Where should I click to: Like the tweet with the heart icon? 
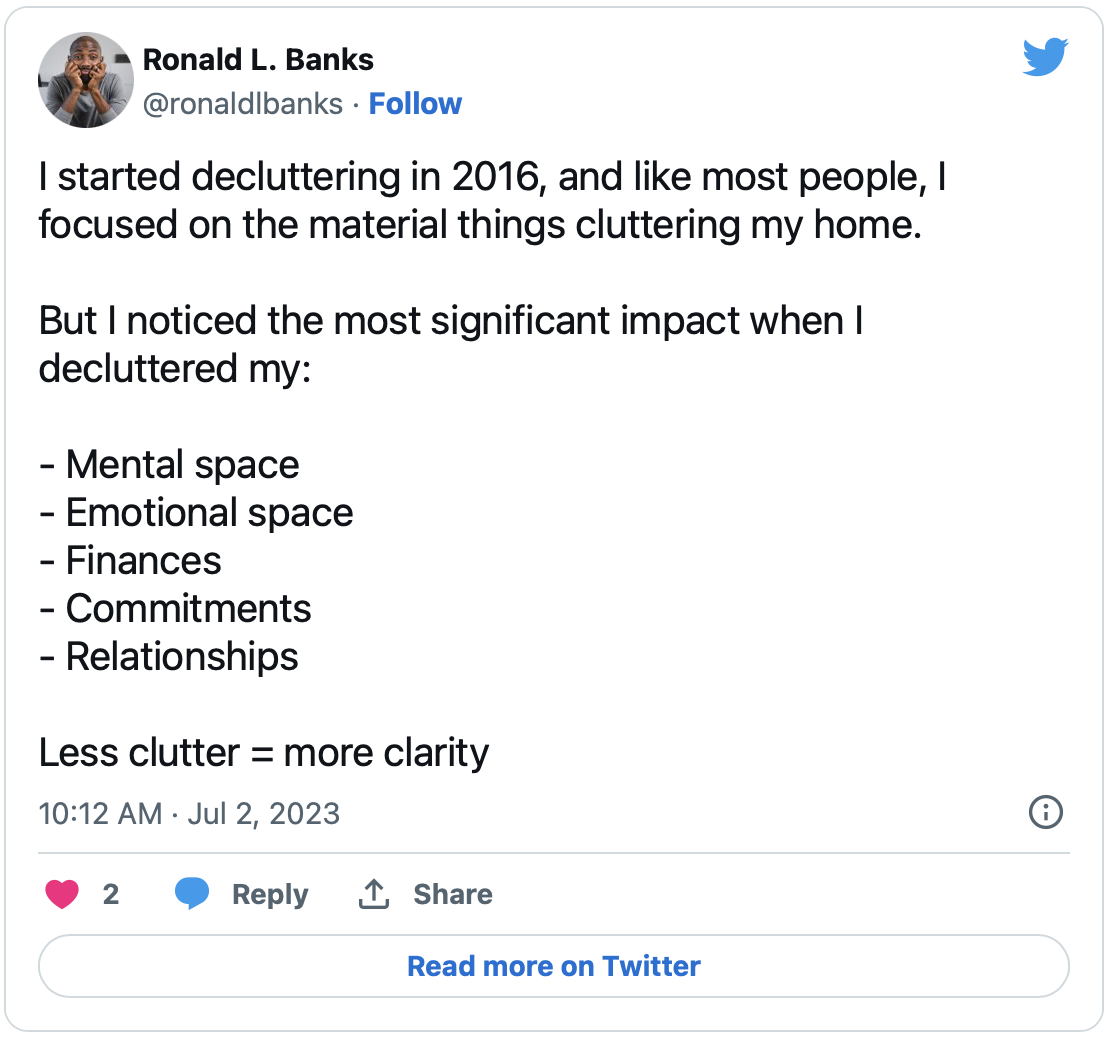click(62, 893)
